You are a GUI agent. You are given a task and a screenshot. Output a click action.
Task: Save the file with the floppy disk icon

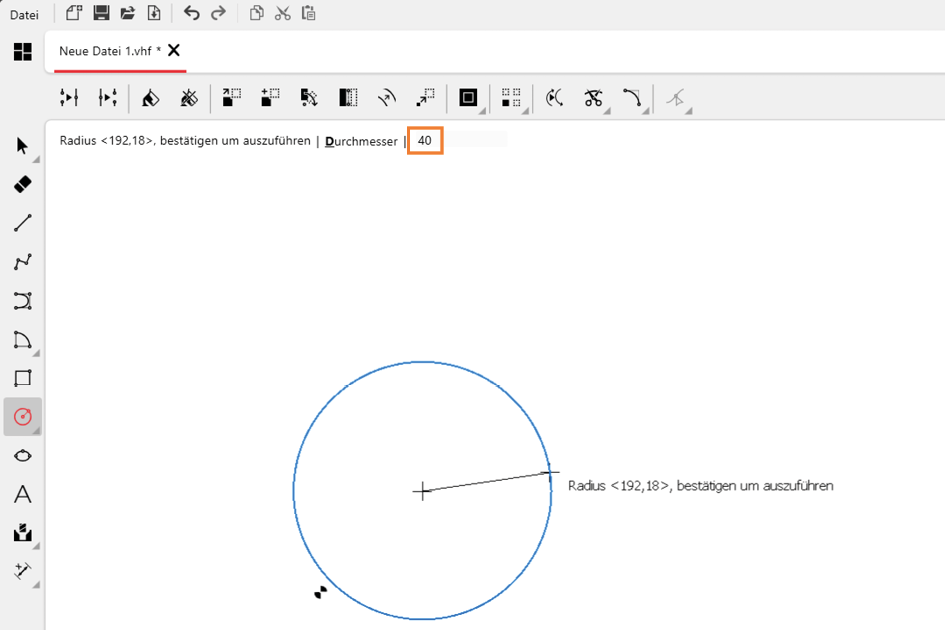(x=101, y=13)
